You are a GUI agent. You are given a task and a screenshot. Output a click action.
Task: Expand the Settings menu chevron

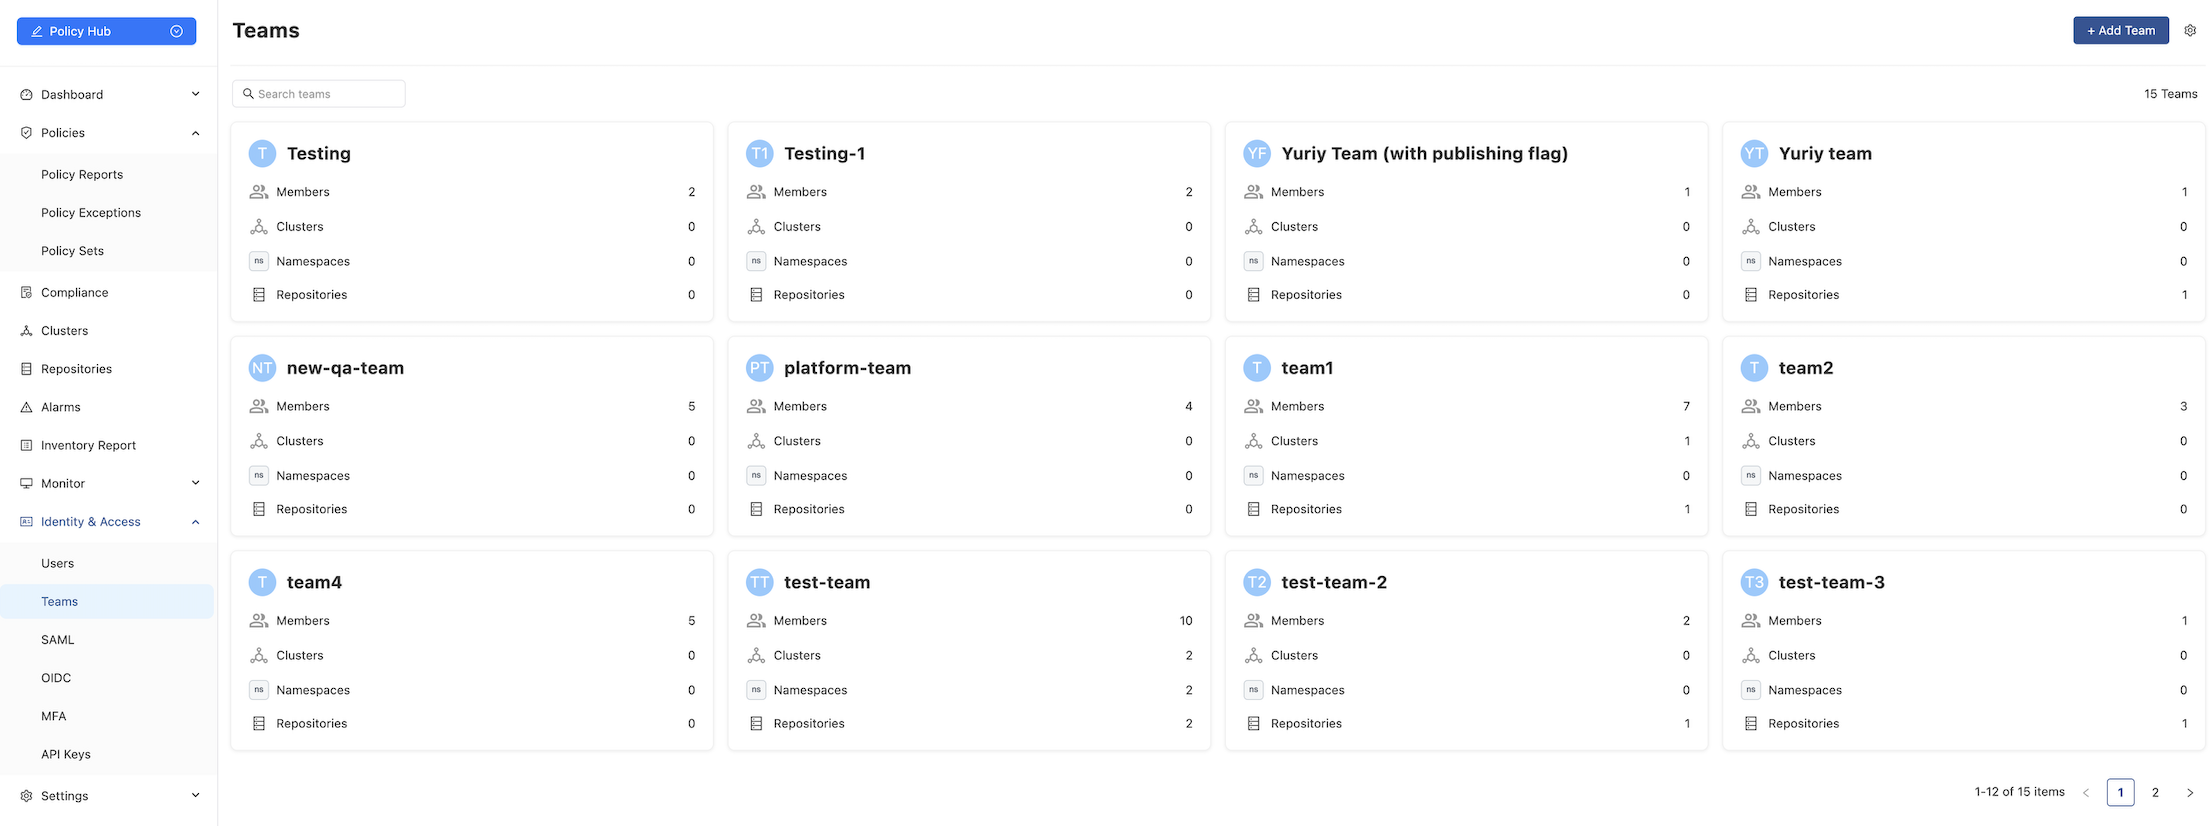pos(195,796)
